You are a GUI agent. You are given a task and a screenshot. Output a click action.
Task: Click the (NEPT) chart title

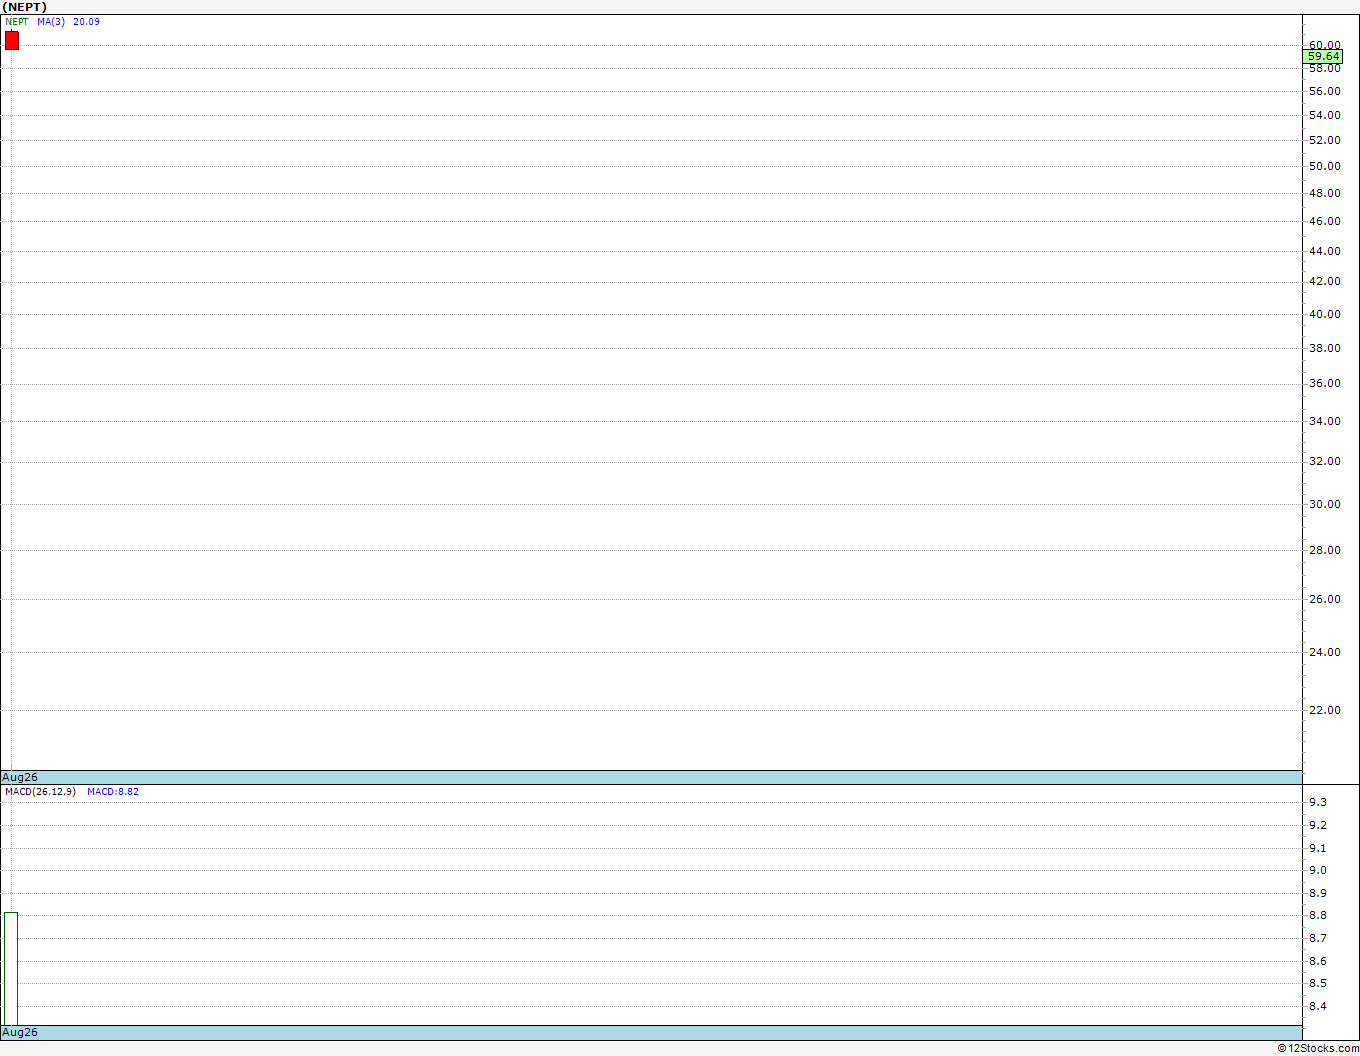pos(24,7)
